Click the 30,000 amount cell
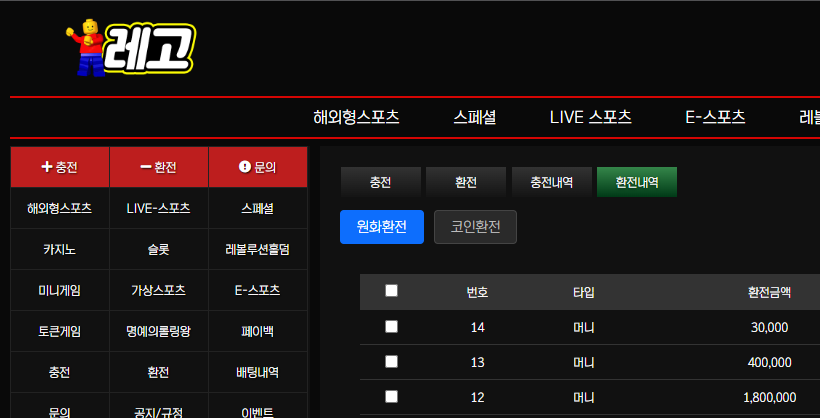Screen dimensions: 820x418 (x=769, y=327)
